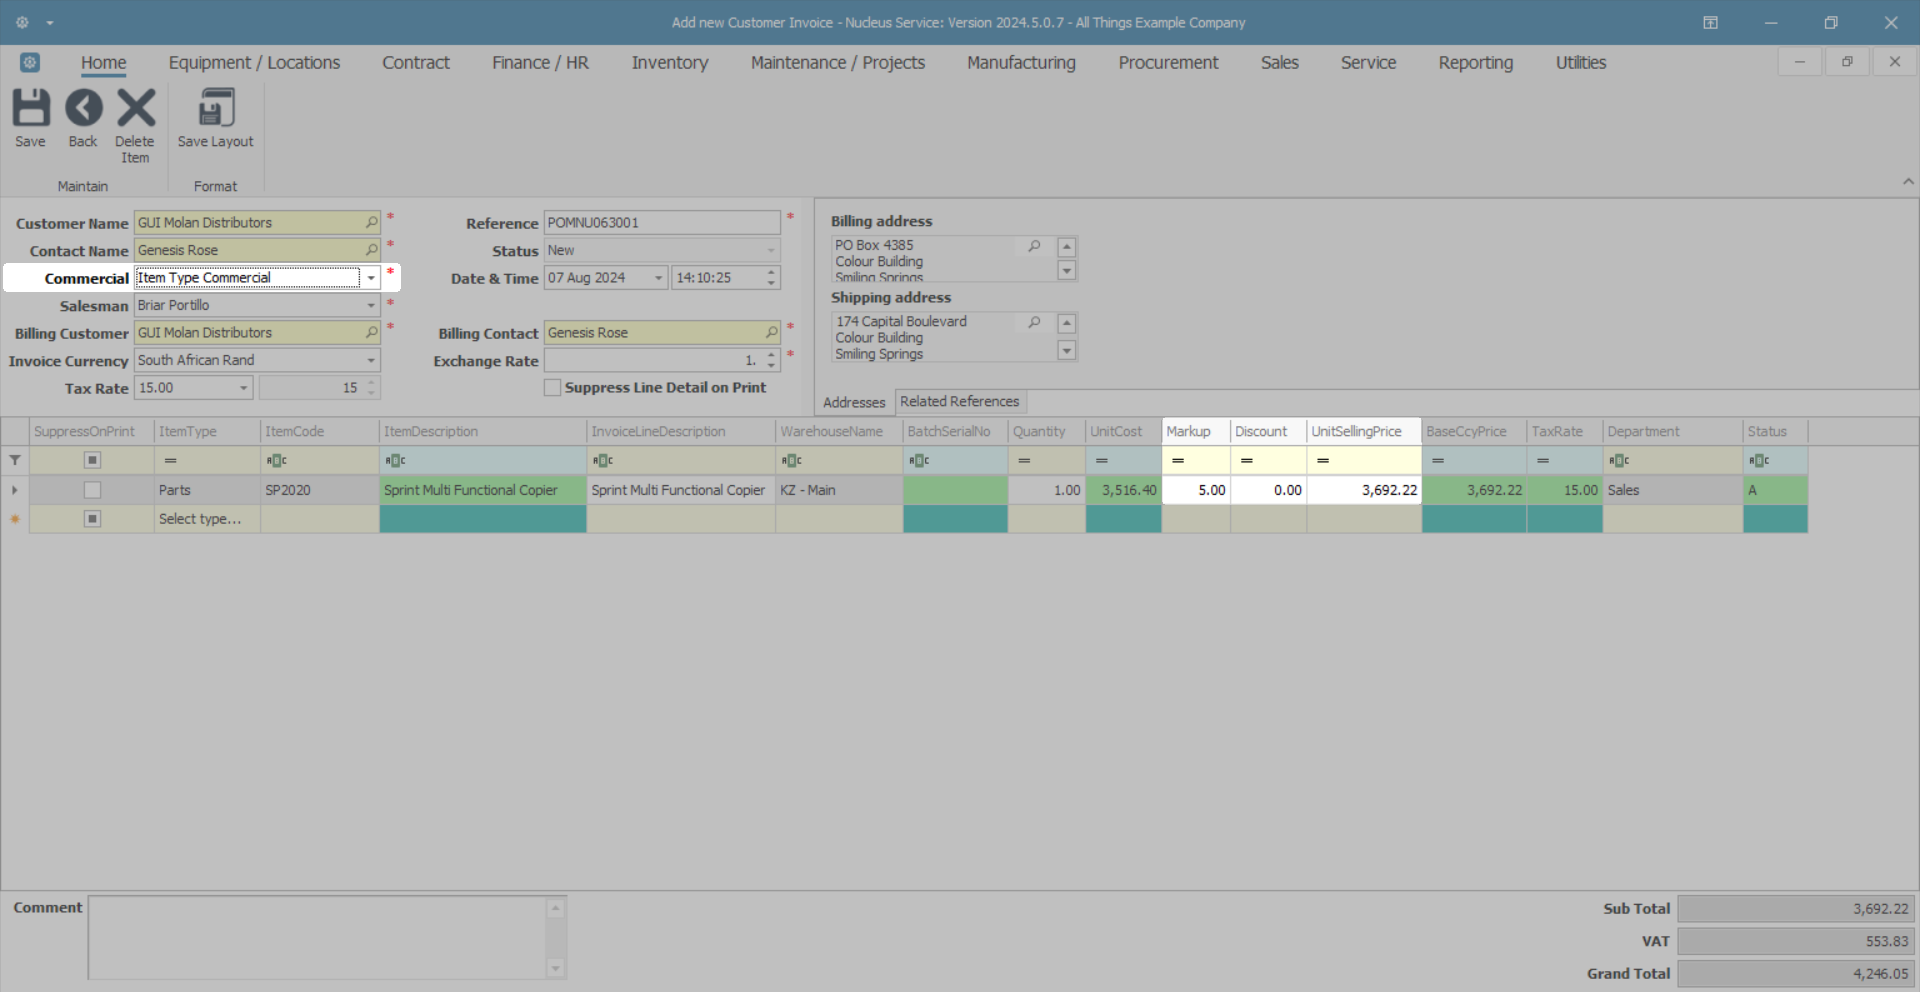Click the ribbon display layout icon in title bar

1710,22
